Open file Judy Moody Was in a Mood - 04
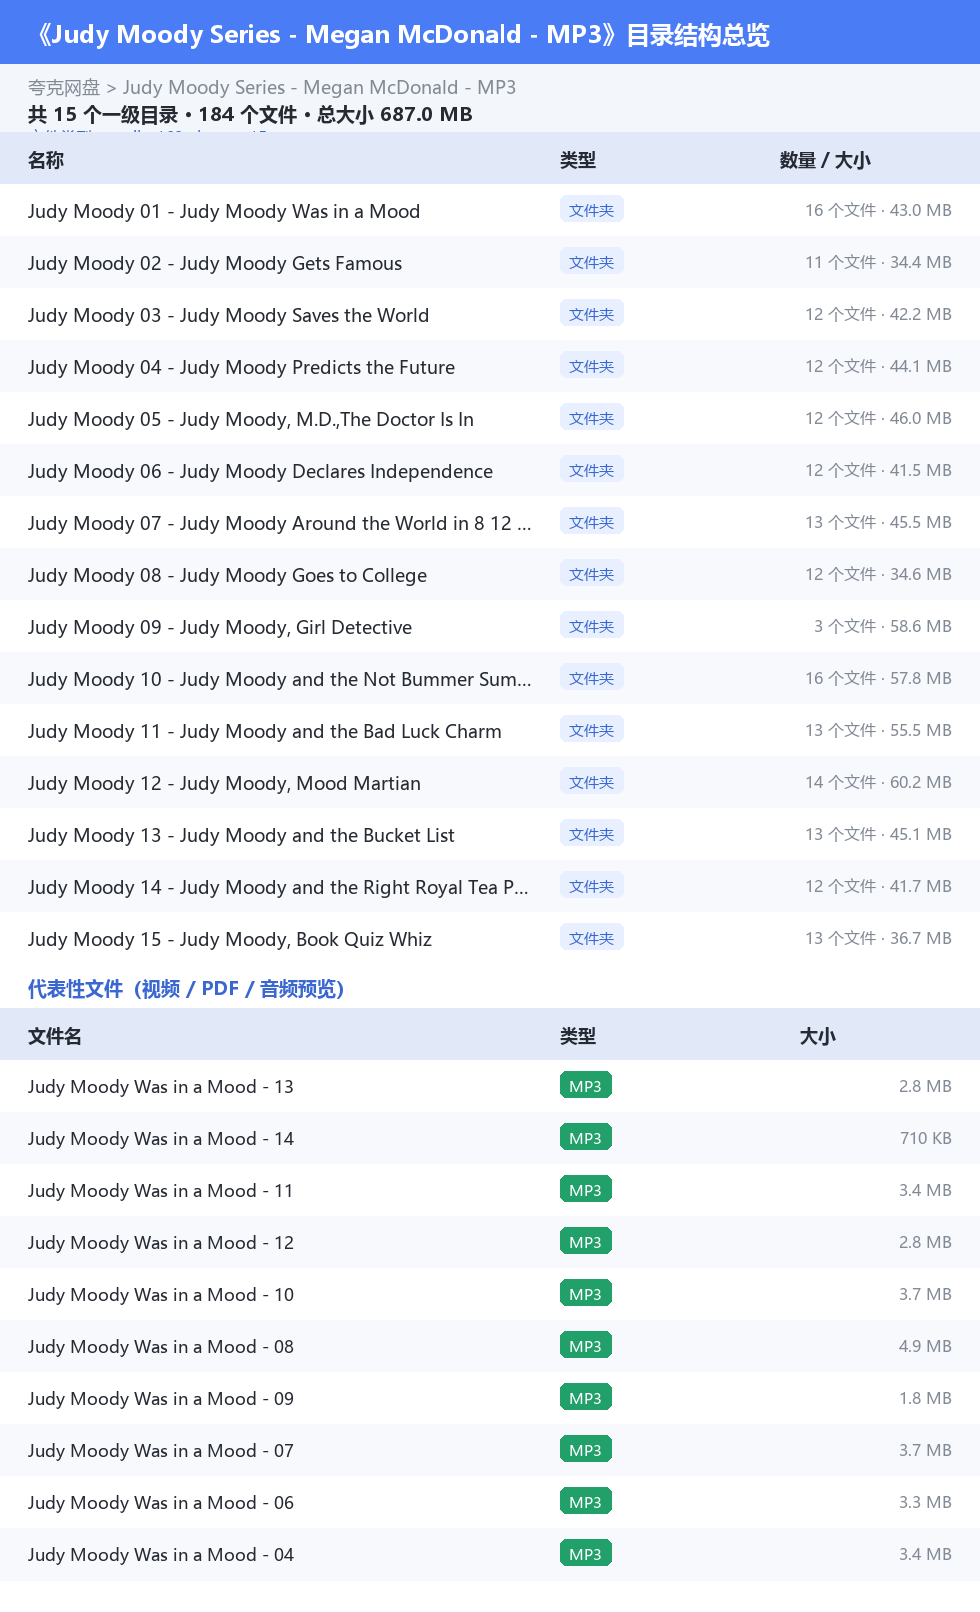980x1612 pixels. 161,1555
